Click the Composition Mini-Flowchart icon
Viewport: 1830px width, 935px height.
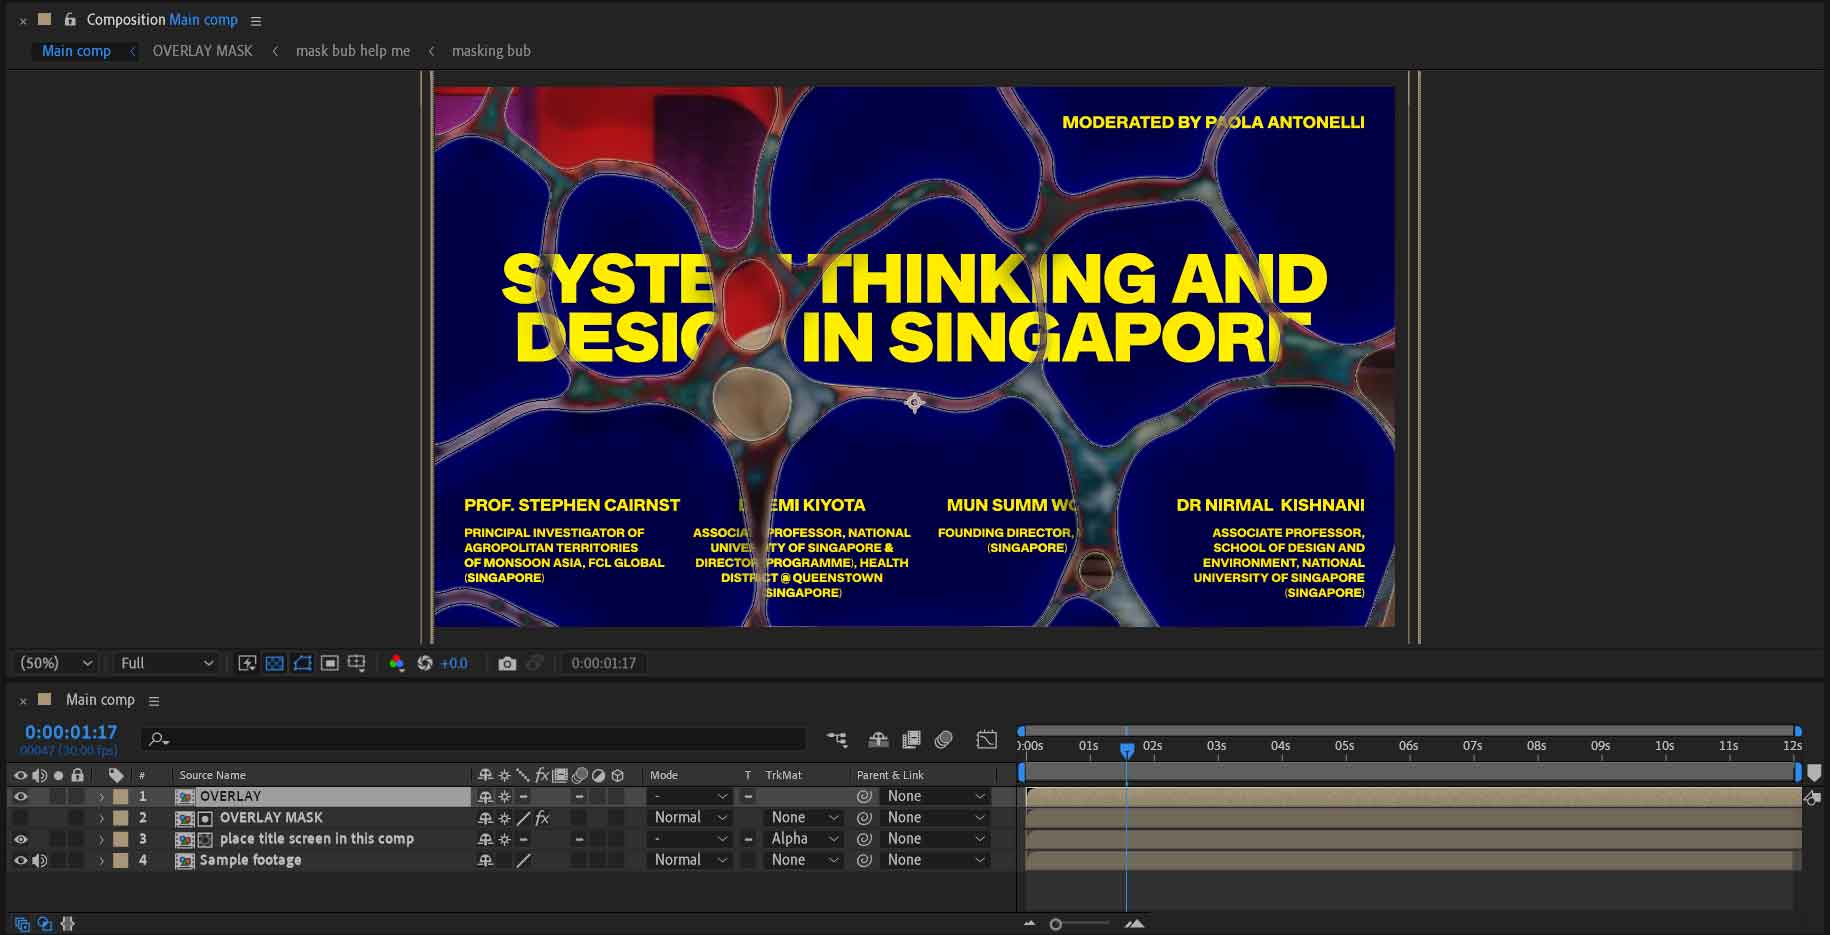coord(837,740)
